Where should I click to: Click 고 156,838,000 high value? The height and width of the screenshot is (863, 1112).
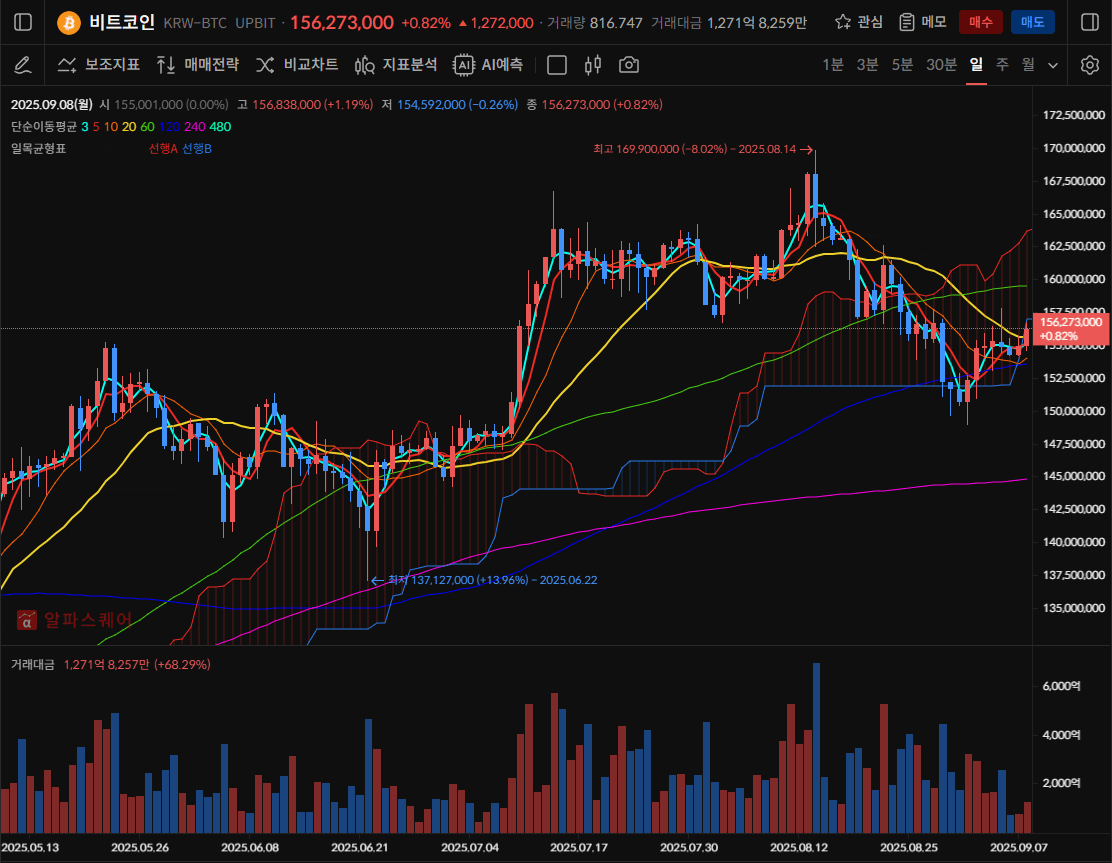305,105
